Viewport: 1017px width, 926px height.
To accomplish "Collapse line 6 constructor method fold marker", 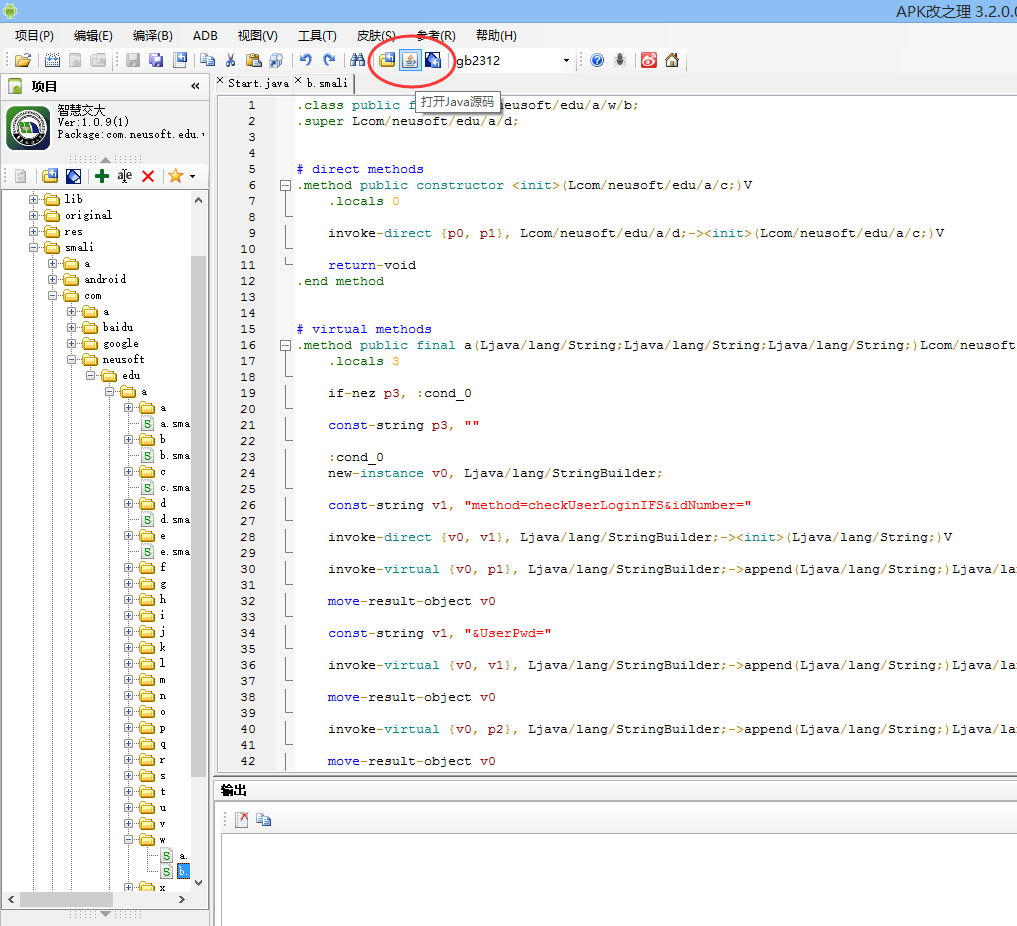I will point(286,185).
